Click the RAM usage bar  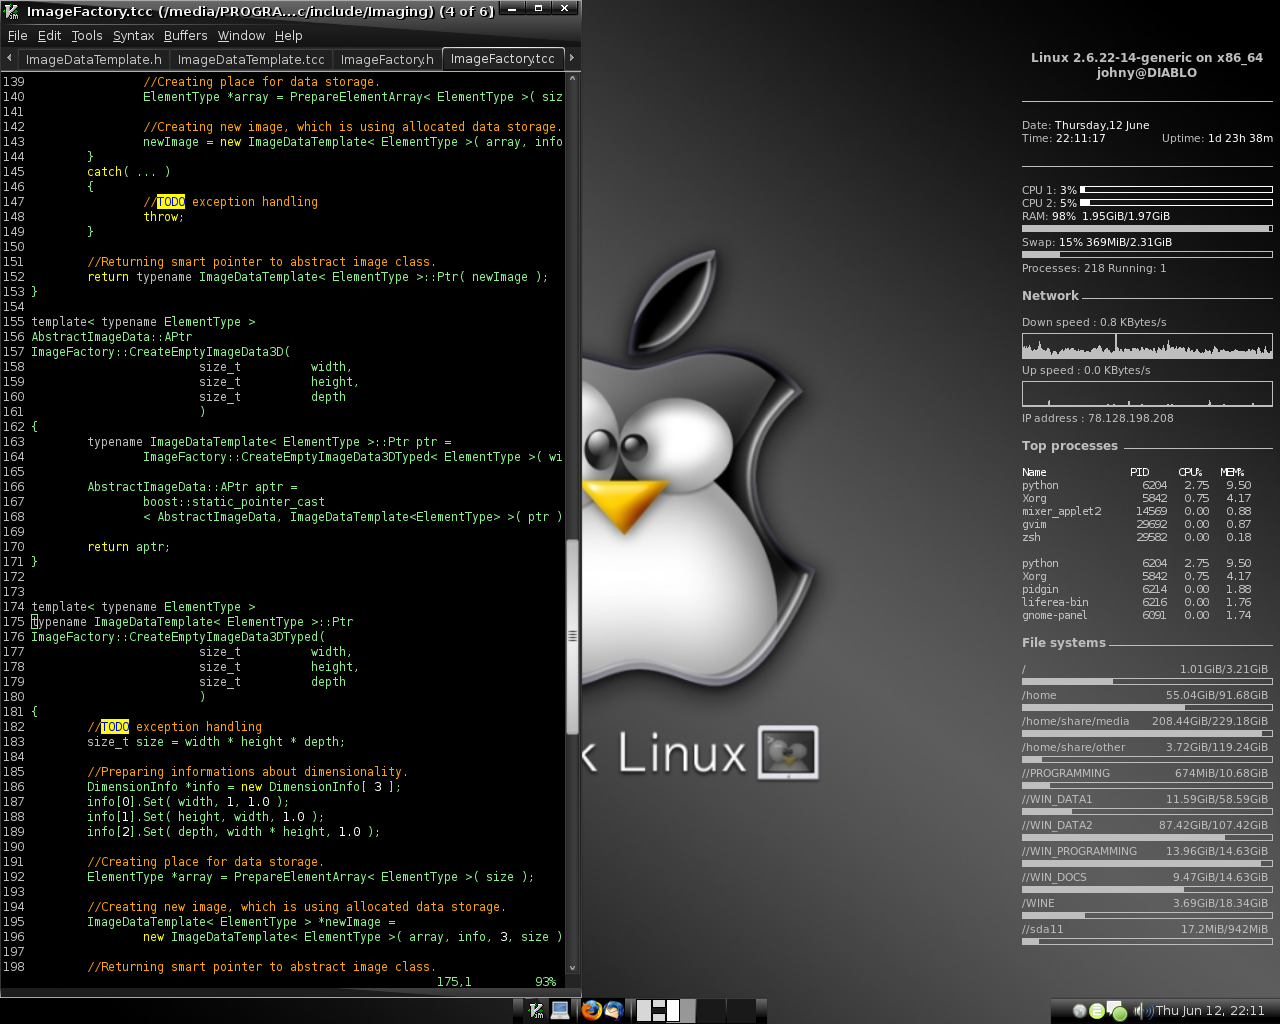click(x=1147, y=228)
